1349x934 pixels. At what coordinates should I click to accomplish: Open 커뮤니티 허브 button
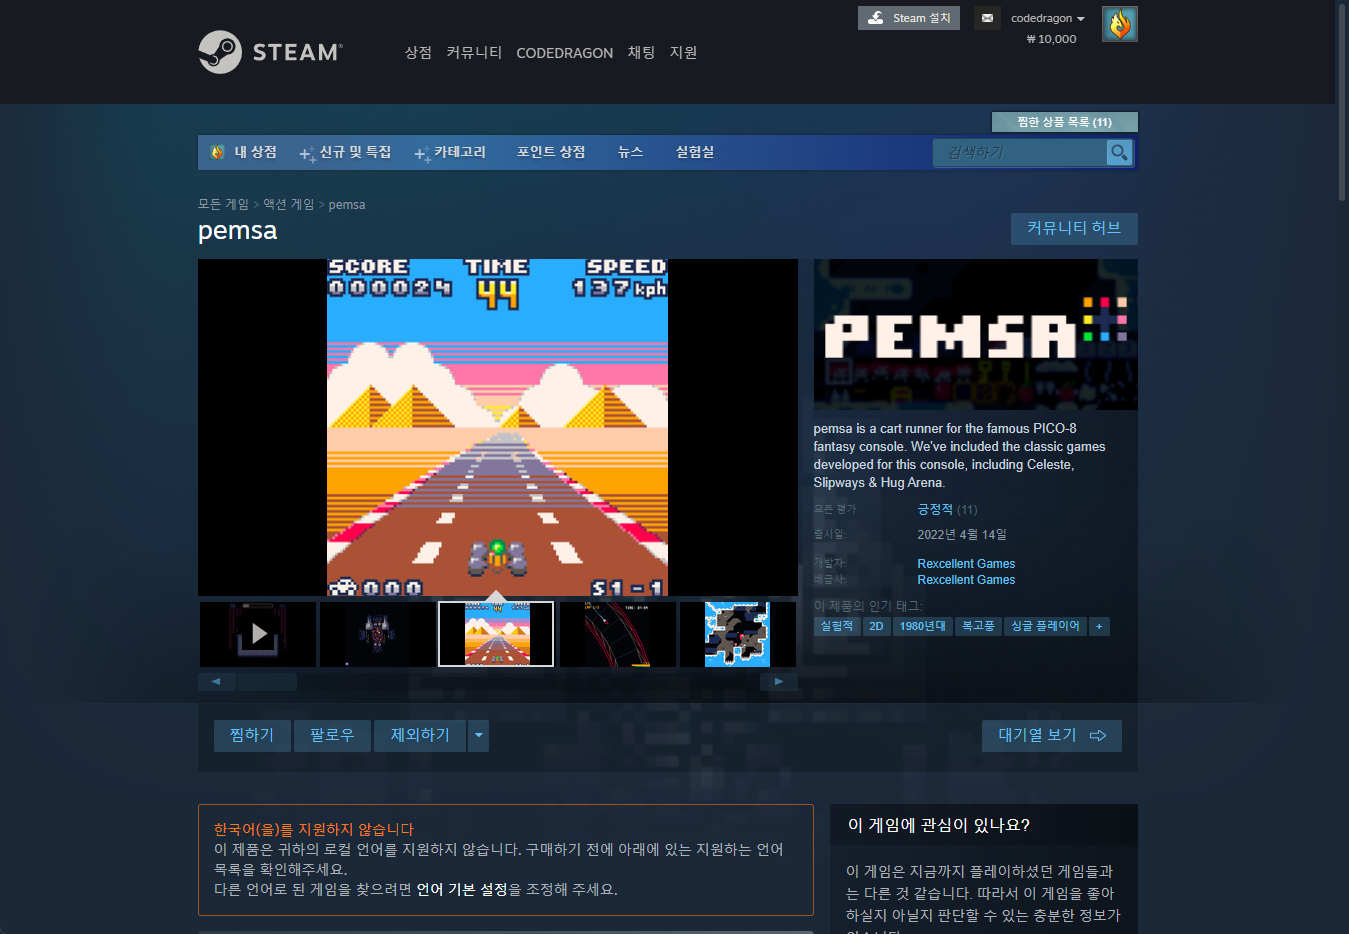(x=1074, y=228)
